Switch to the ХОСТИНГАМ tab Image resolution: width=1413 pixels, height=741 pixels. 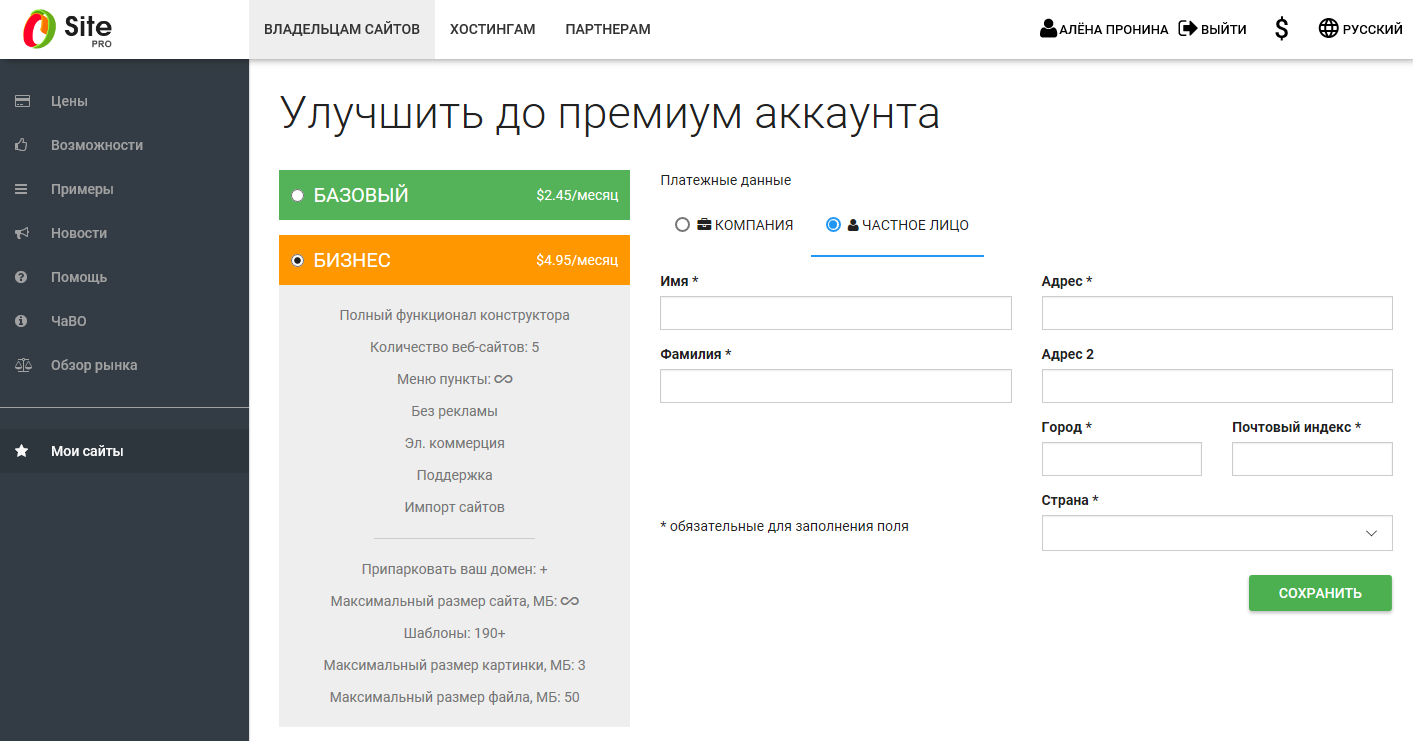(492, 29)
